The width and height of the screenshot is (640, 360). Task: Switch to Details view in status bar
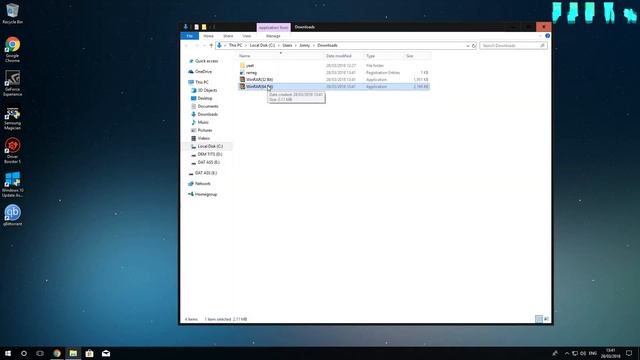tap(539, 319)
